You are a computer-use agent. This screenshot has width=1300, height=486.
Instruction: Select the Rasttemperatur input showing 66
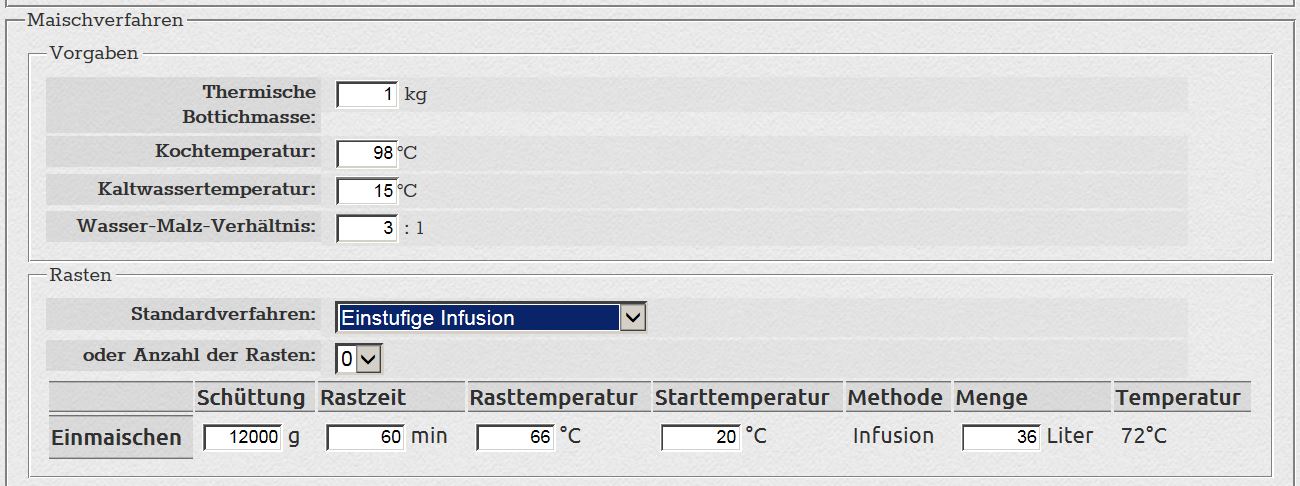click(x=515, y=437)
